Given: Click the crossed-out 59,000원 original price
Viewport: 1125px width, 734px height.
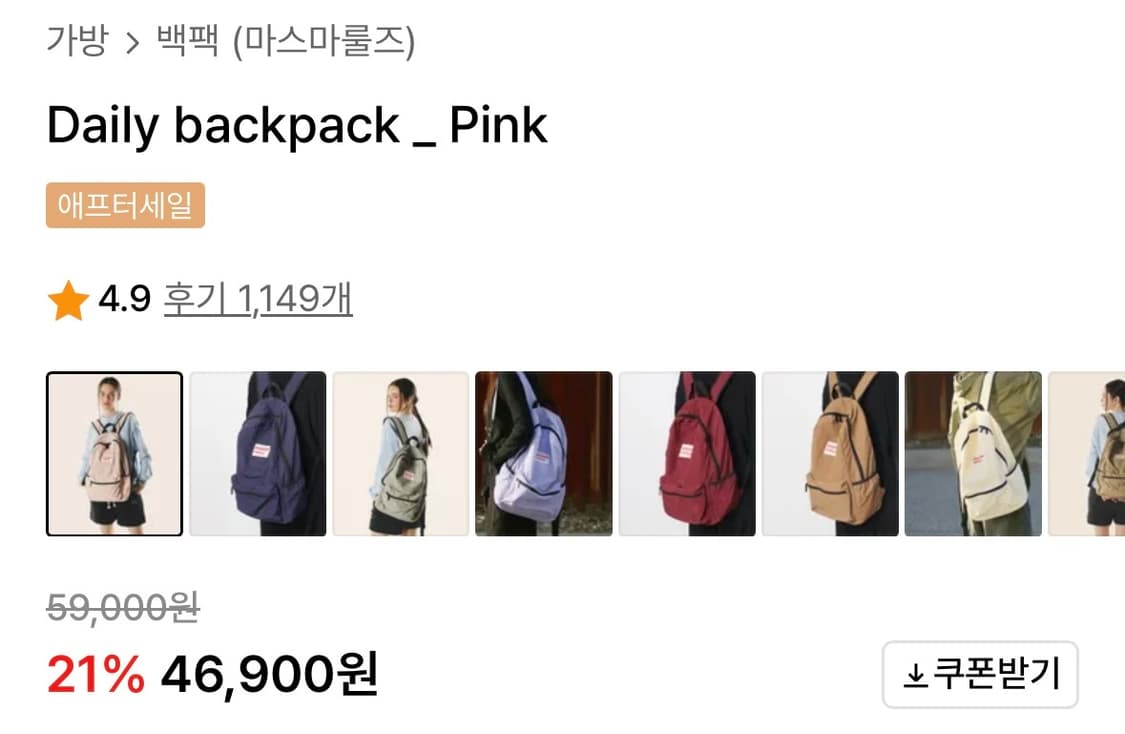Looking at the screenshot, I should pyautogui.click(x=123, y=608).
